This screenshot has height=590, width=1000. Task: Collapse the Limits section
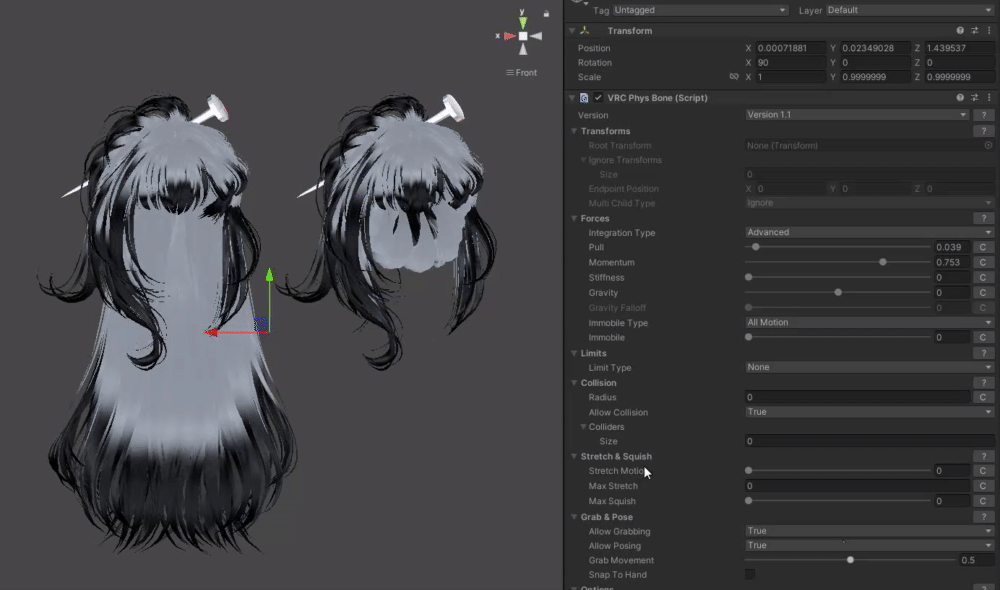(x=574, y=353)
